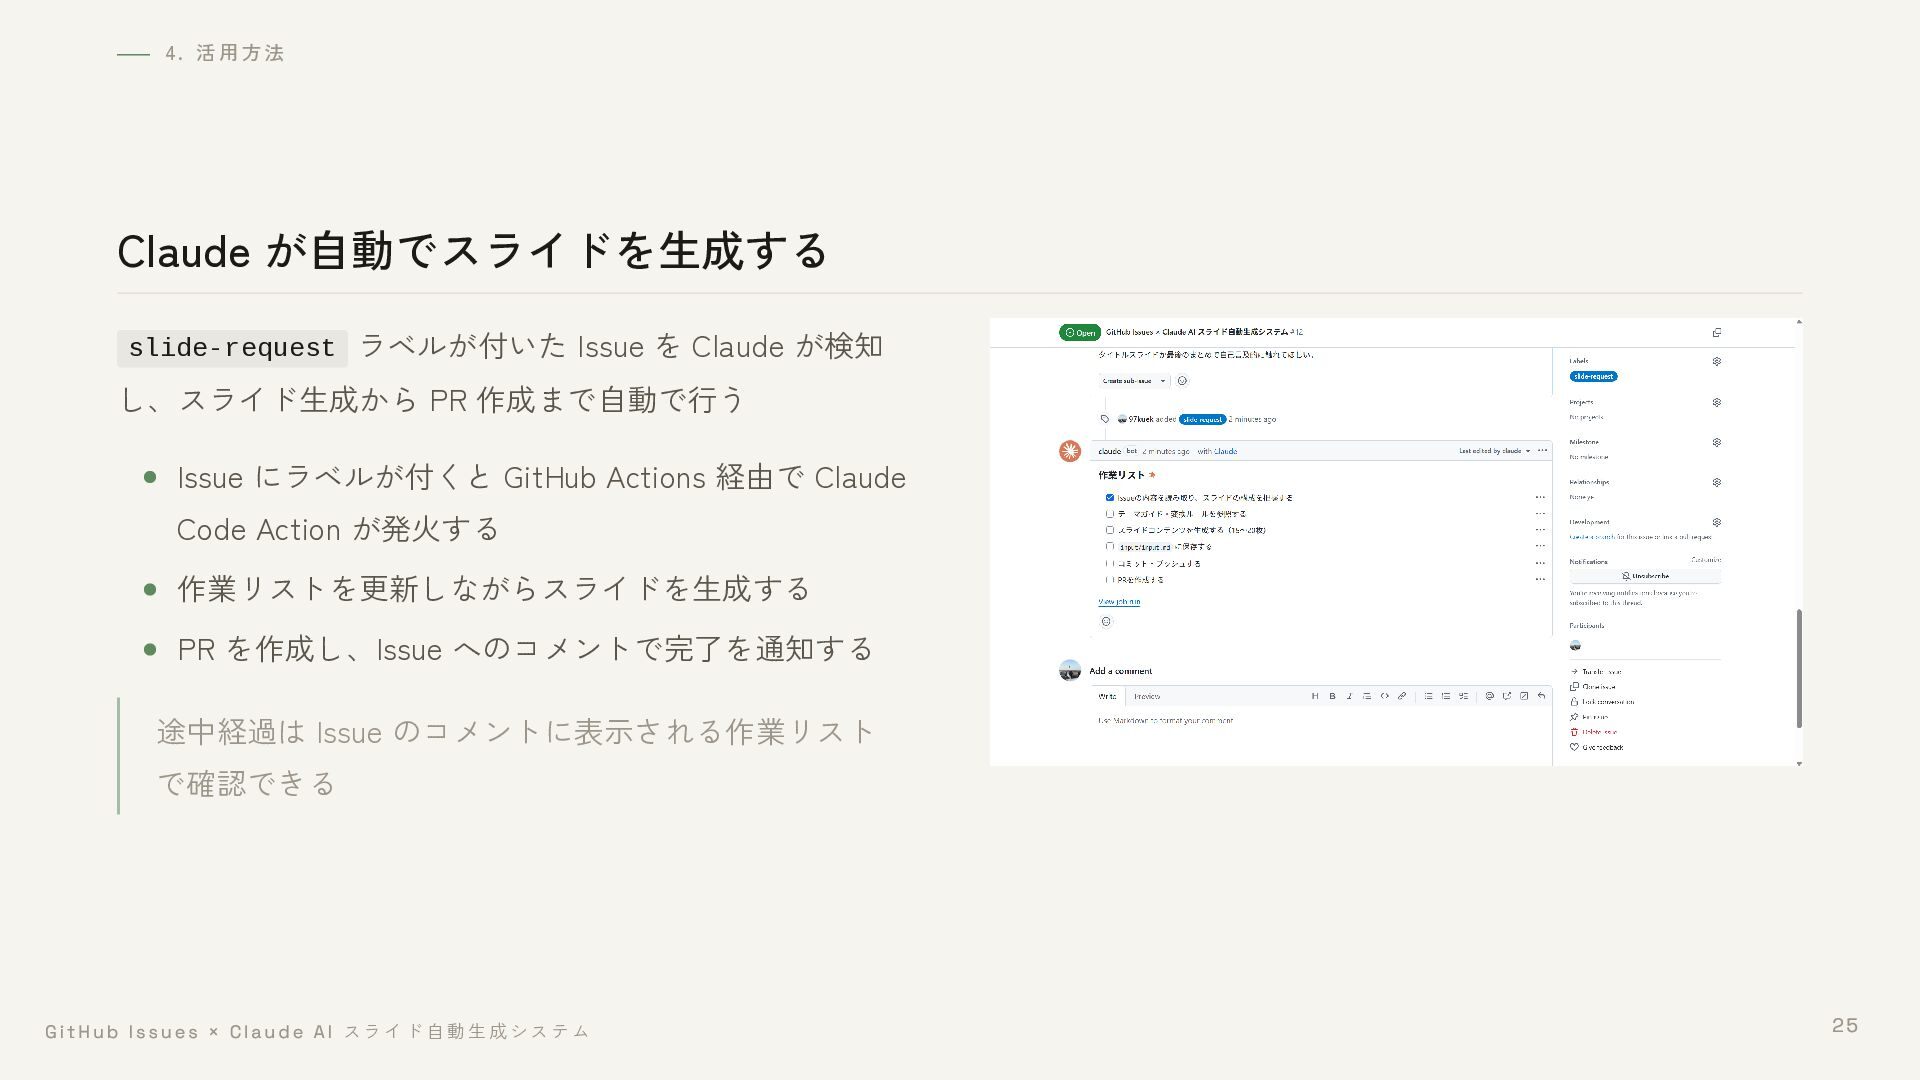This screenshot has width=1920, height=1080.
Task: Switch to the Preview tab
Action: [1147, 696]
